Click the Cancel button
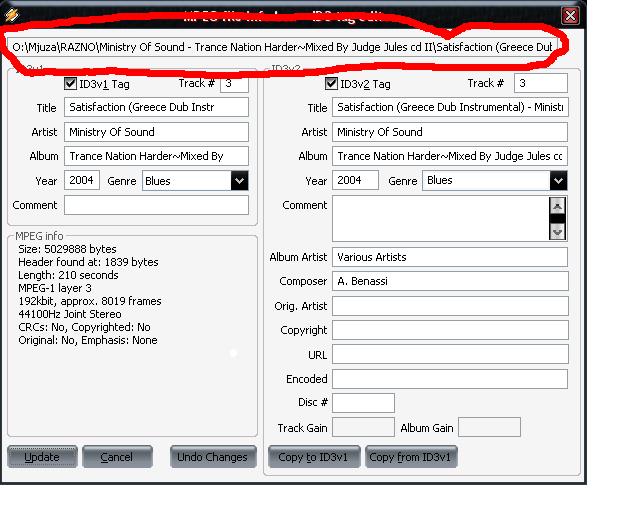This screenshot has height=512, width=640. [116, 457]
